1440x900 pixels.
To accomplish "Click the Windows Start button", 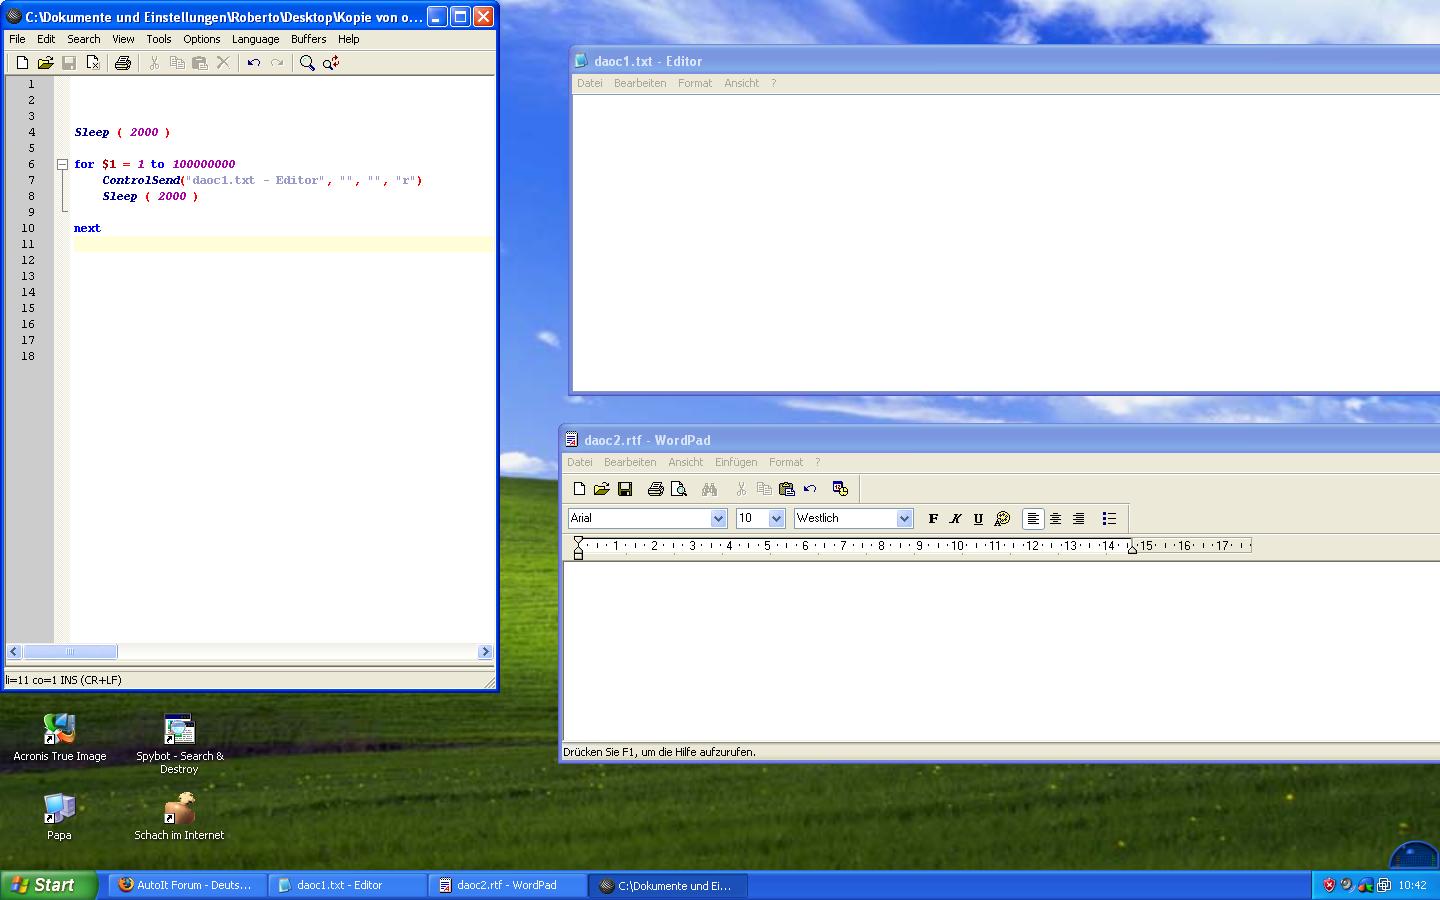I will (x=48, y=885).
